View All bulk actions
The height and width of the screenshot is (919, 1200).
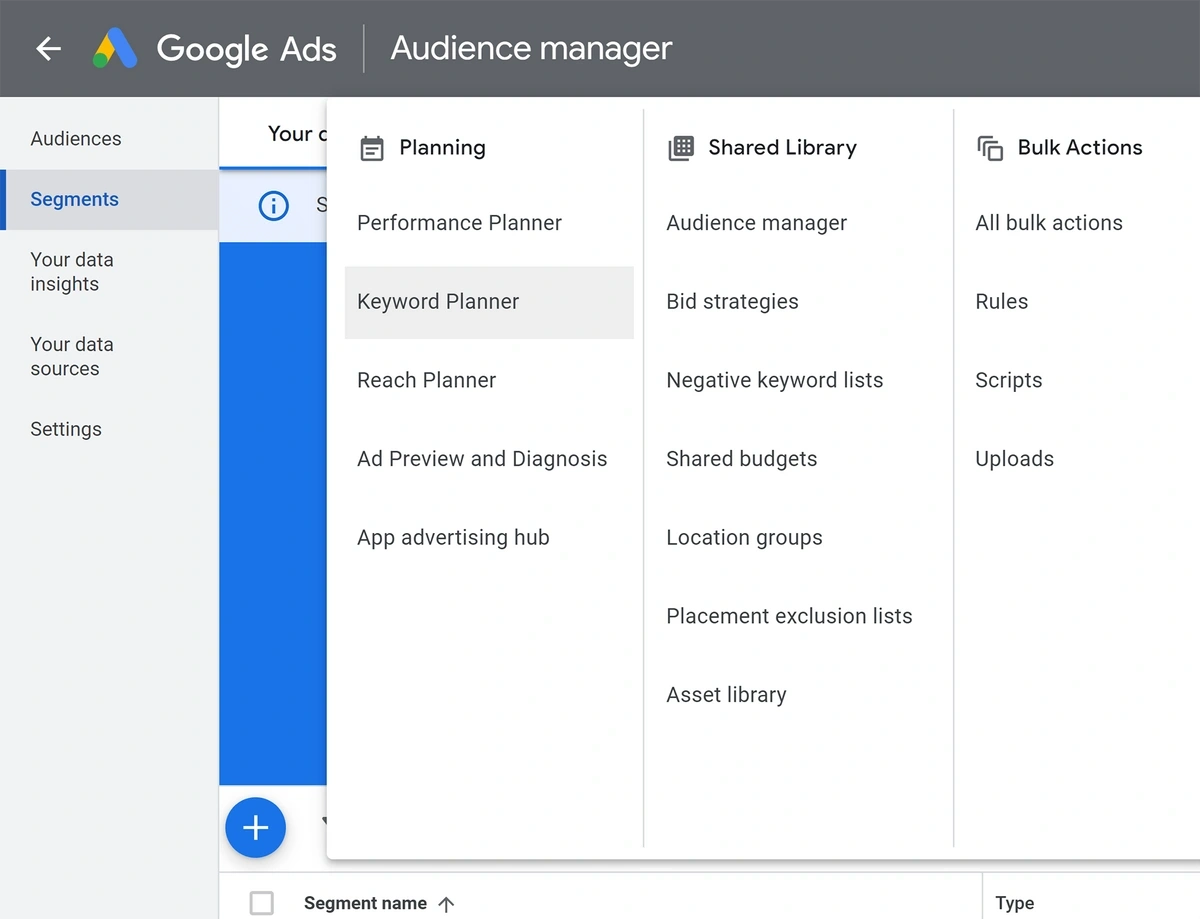[x=1049, y=223]
